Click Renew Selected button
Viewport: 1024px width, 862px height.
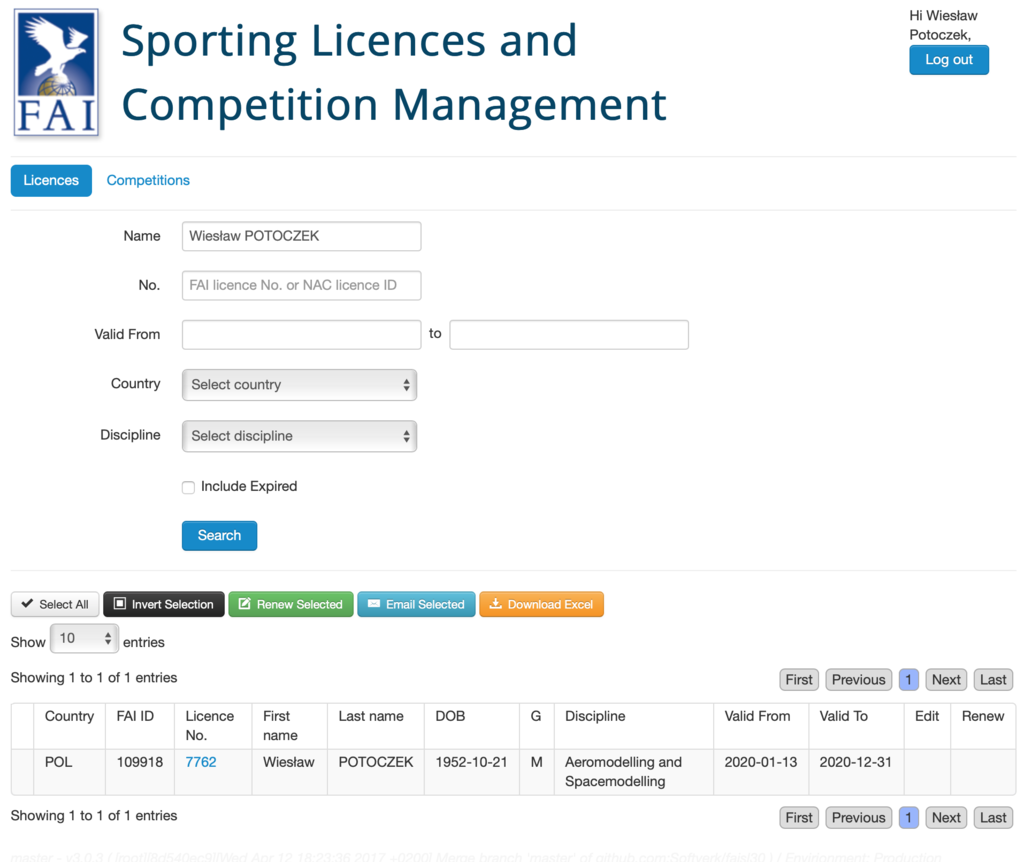pyautogui.click(x=290, y=604)
